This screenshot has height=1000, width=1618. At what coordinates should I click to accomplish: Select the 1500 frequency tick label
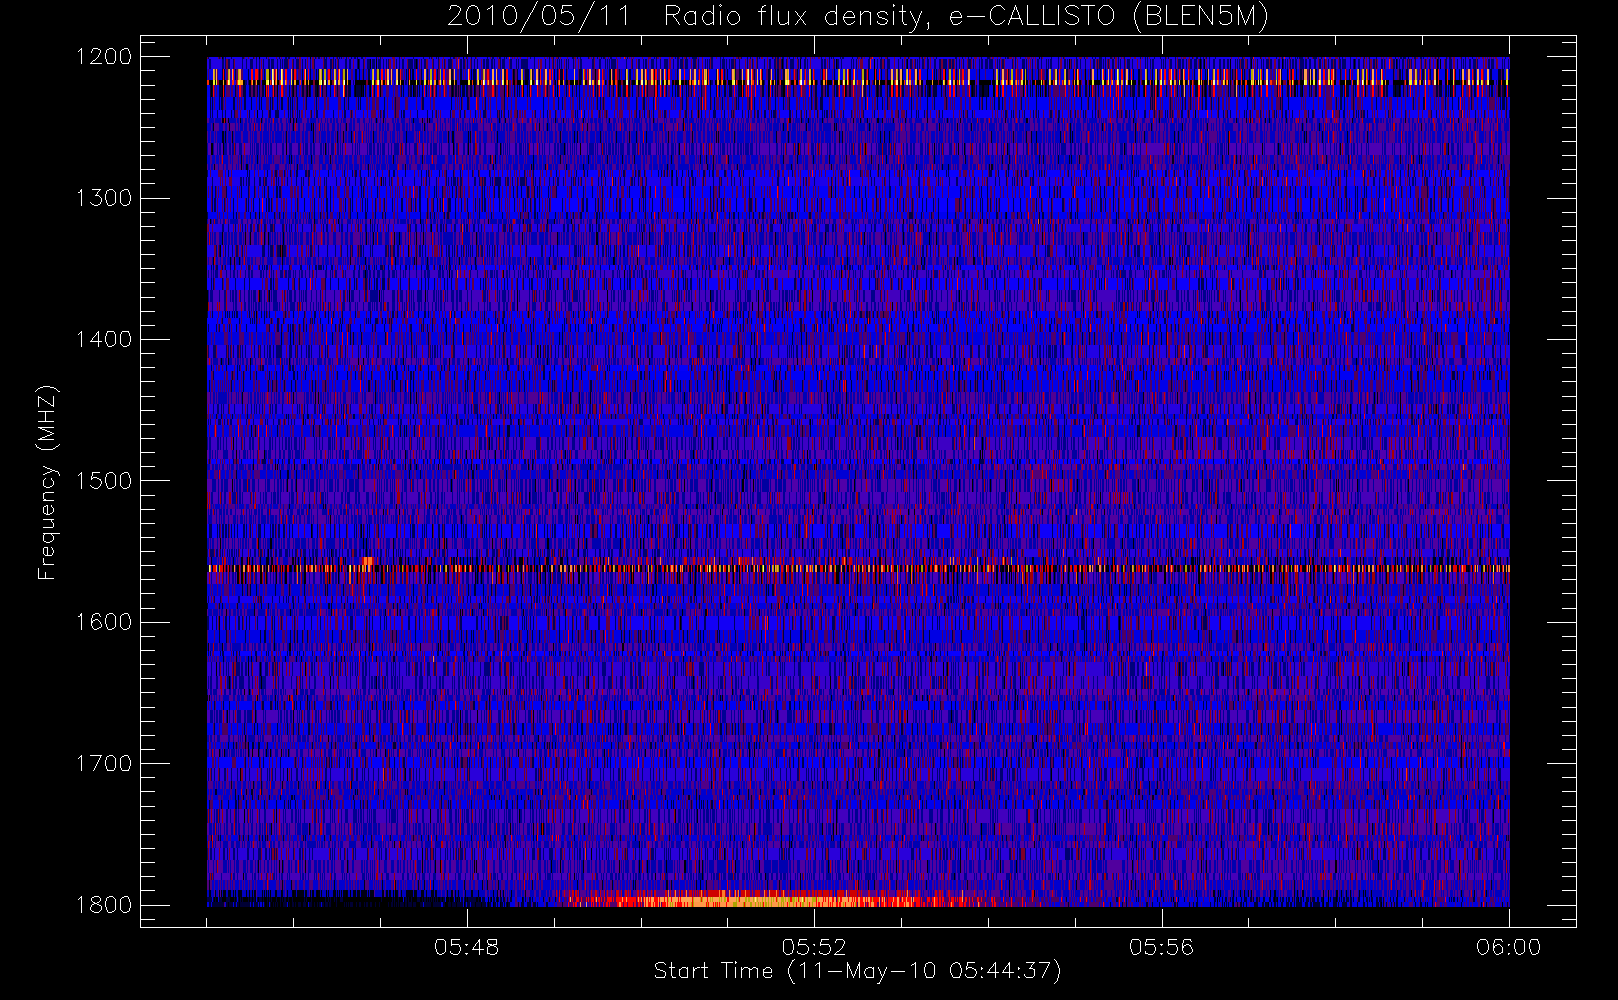(x=104, y=481)
